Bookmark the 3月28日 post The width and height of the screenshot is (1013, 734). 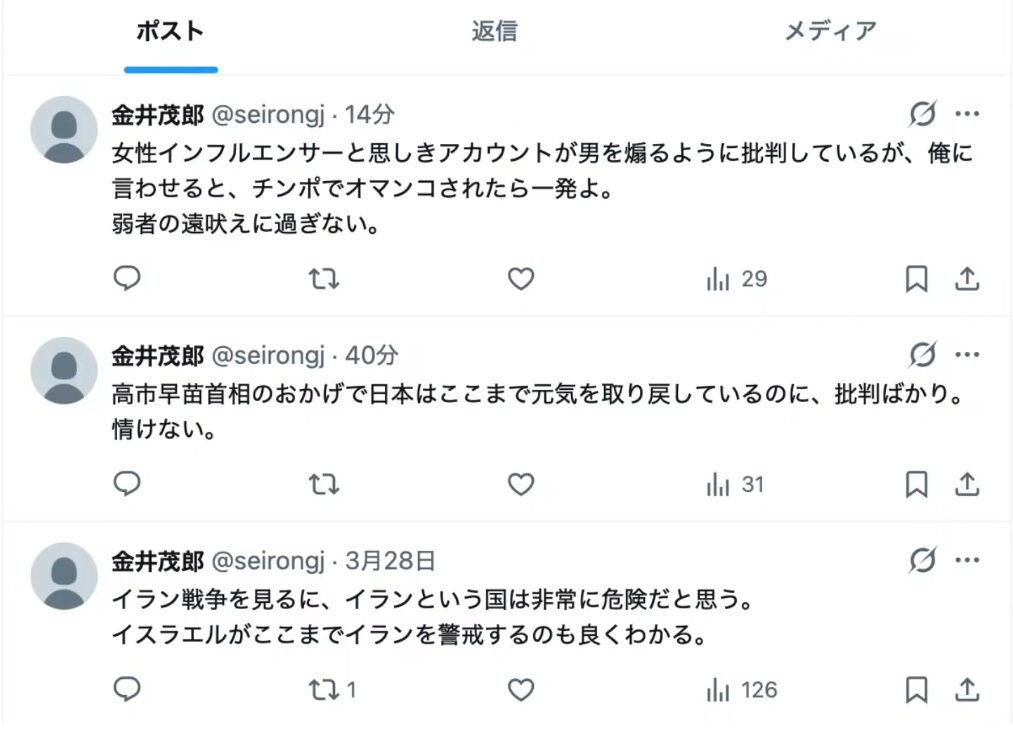point(916,689)
